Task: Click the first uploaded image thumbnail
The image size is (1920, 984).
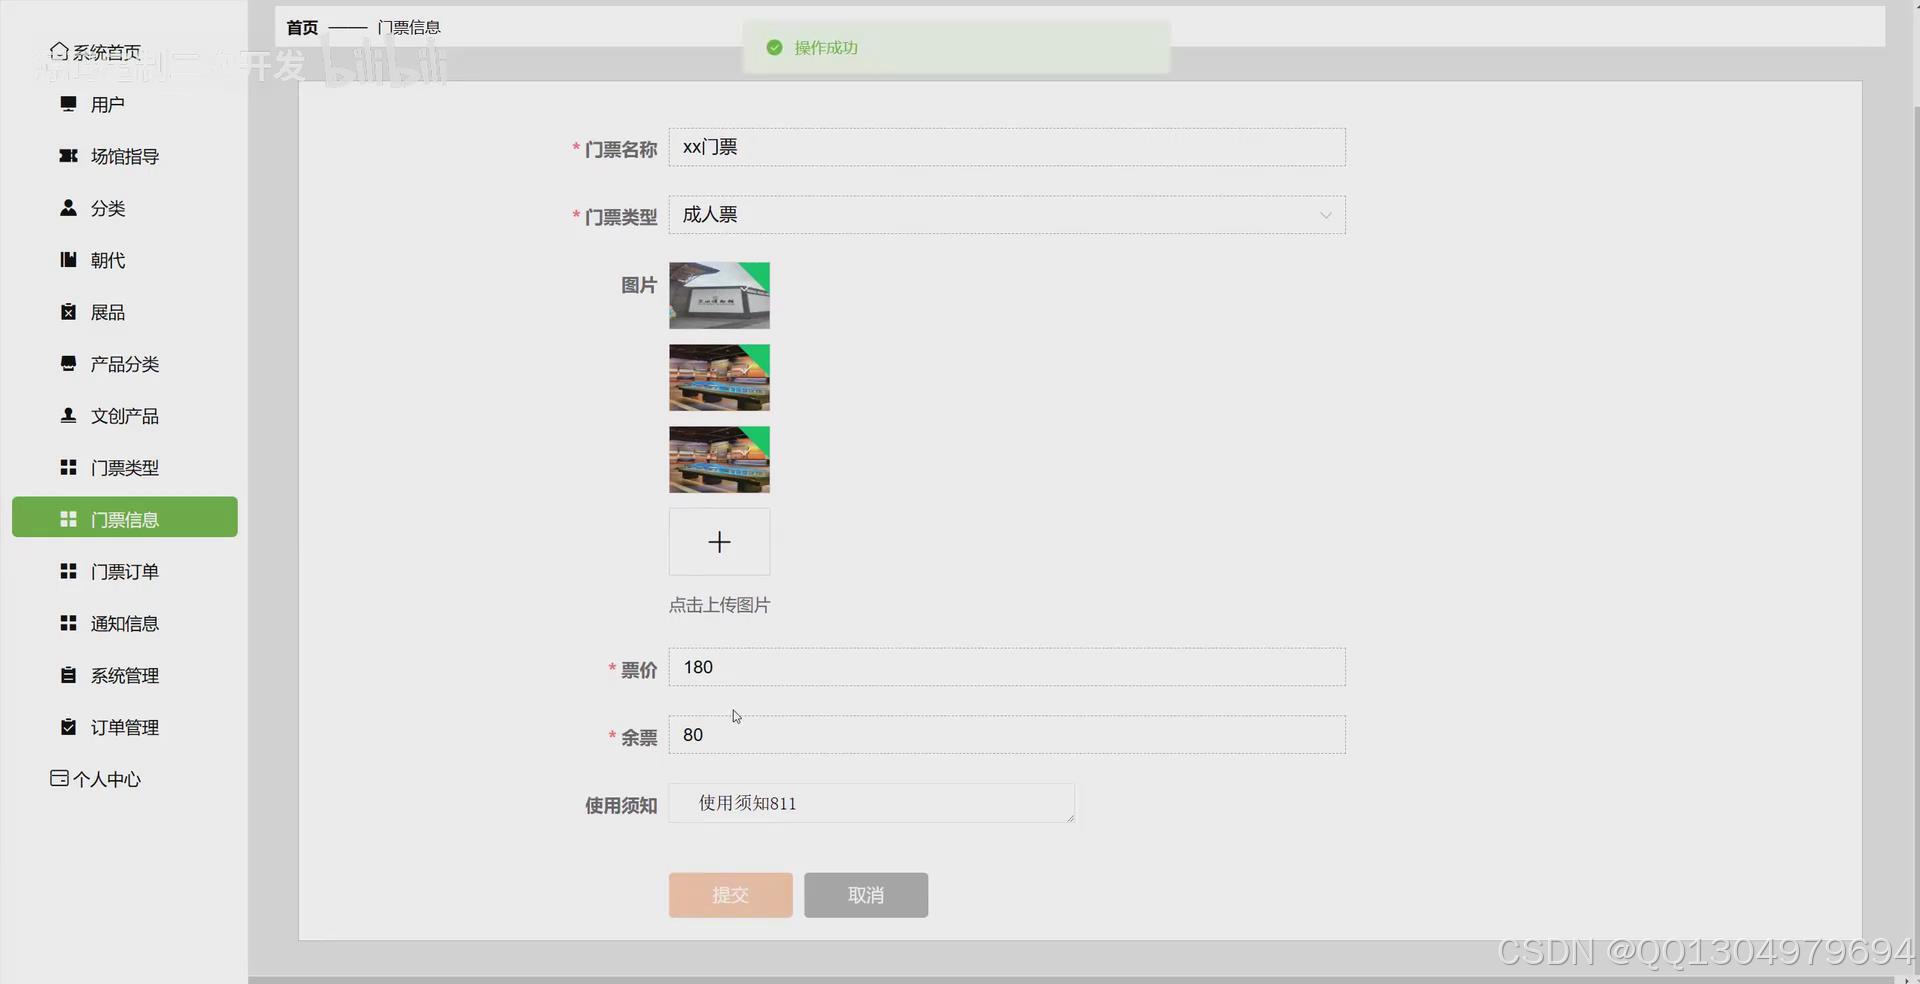Action: click(x=719, y=295)
